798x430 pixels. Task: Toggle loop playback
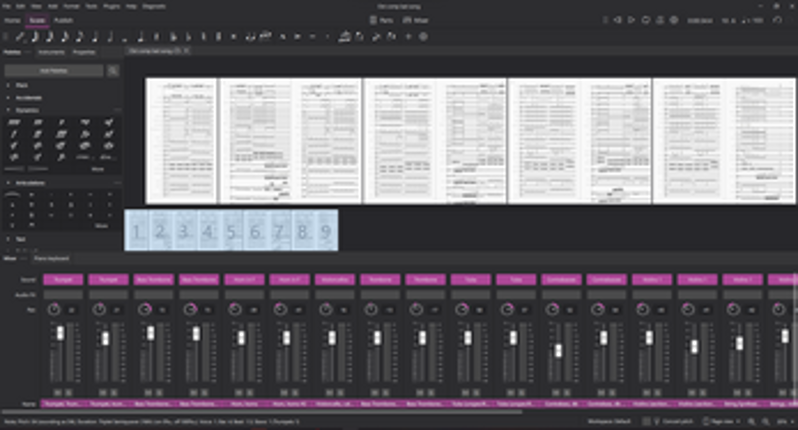646,20
